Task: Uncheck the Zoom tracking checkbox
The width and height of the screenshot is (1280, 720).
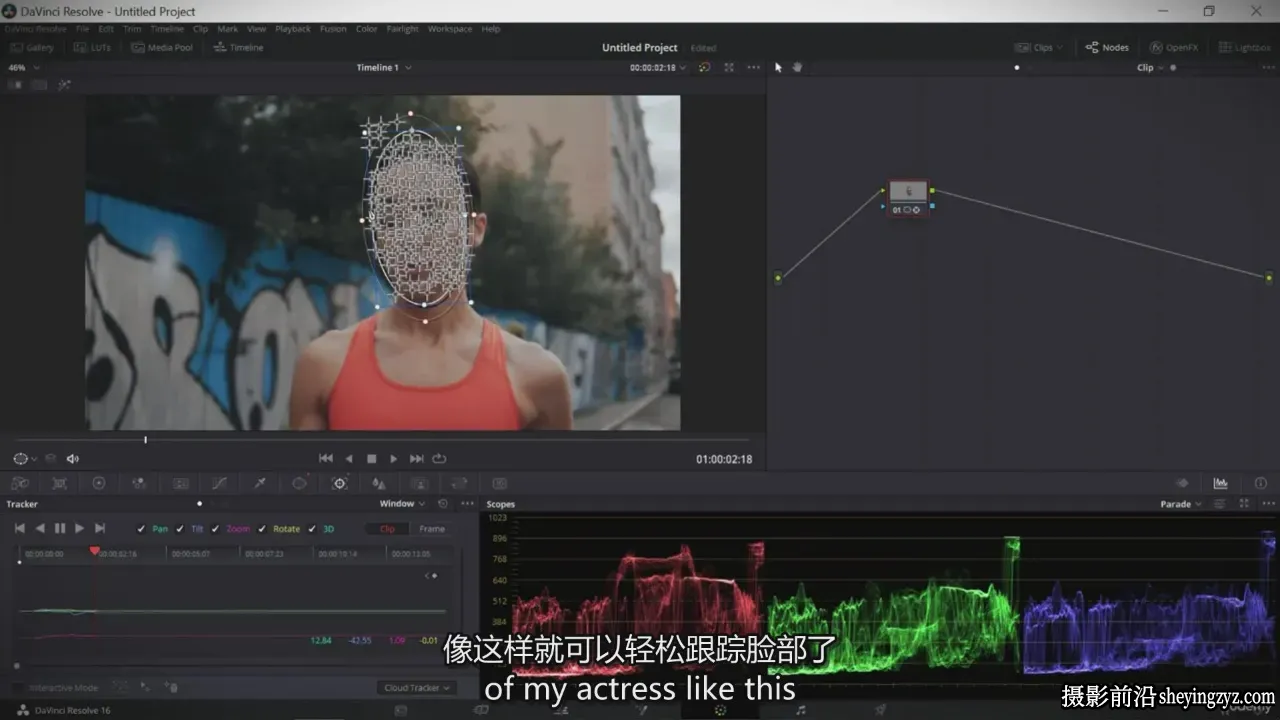Action: tap(216, 529)
